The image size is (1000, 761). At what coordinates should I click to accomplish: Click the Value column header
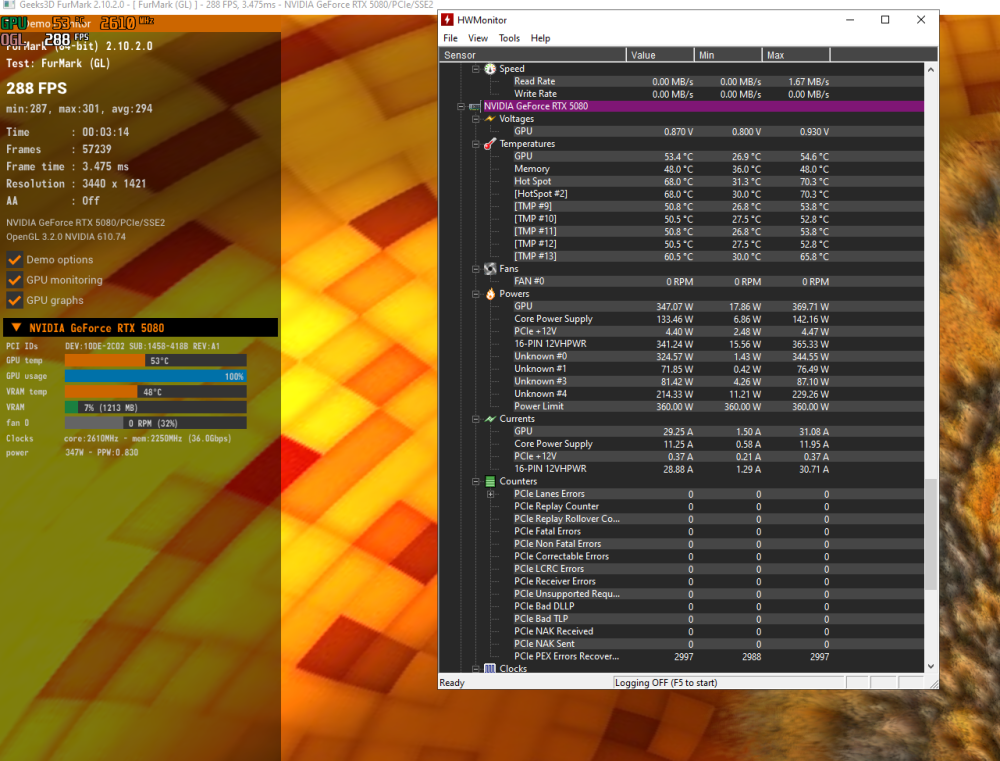pos(660,55)
